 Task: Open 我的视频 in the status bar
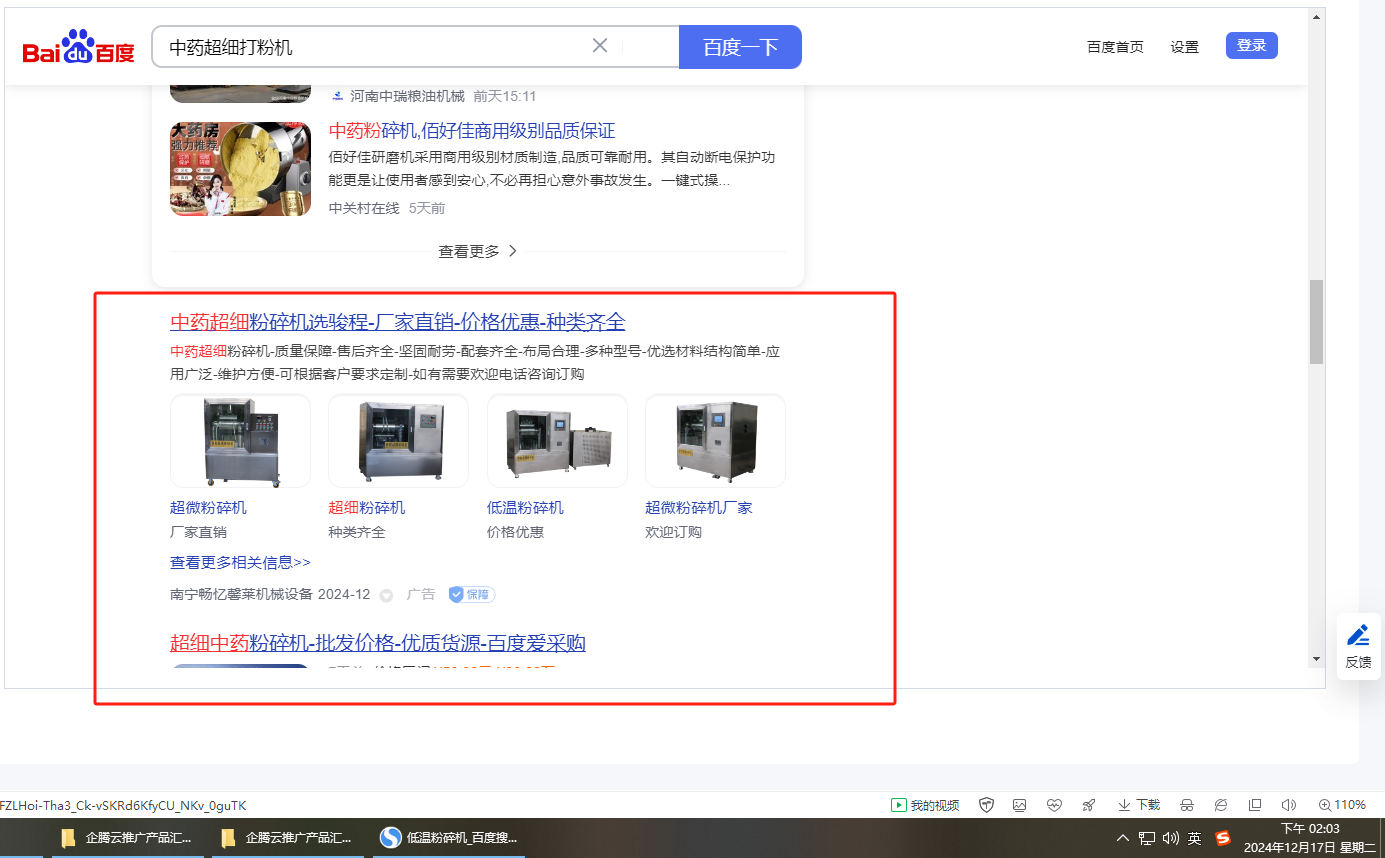(925, 805)
